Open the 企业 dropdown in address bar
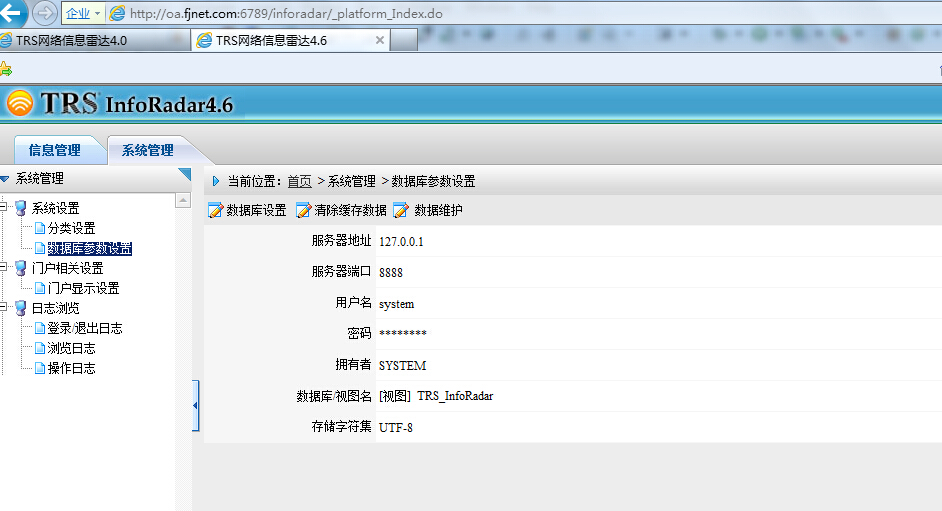 (83, 13)
